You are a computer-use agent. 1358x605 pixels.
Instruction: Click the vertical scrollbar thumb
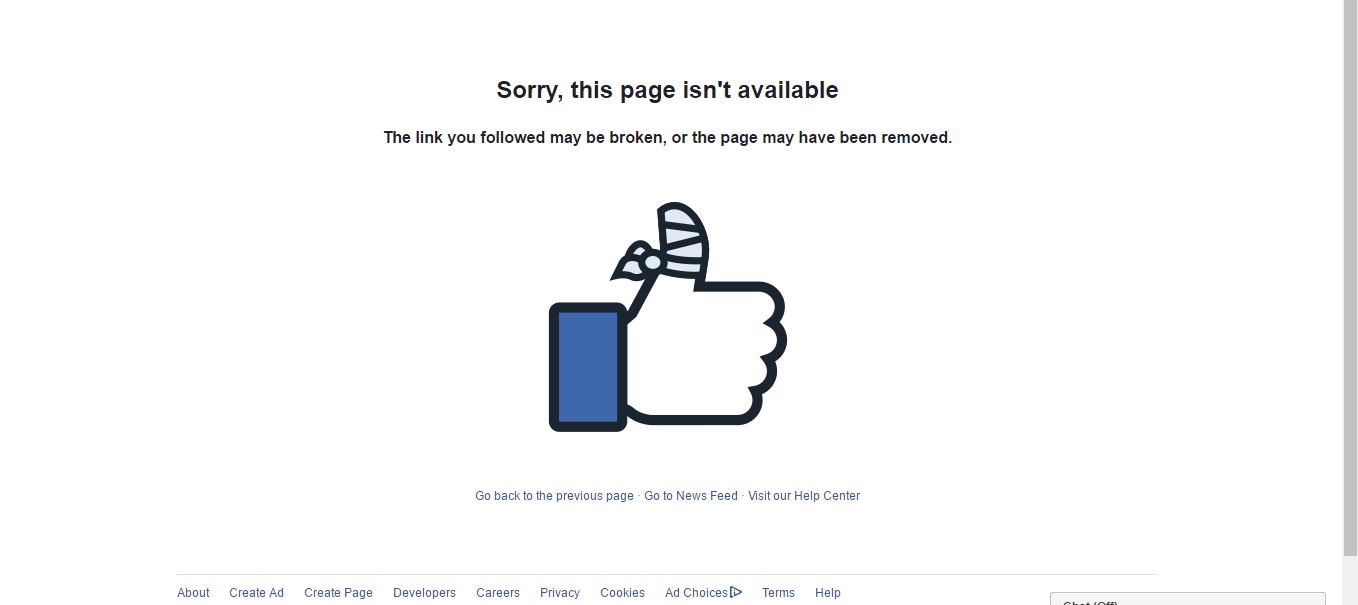click(1350, 276)
